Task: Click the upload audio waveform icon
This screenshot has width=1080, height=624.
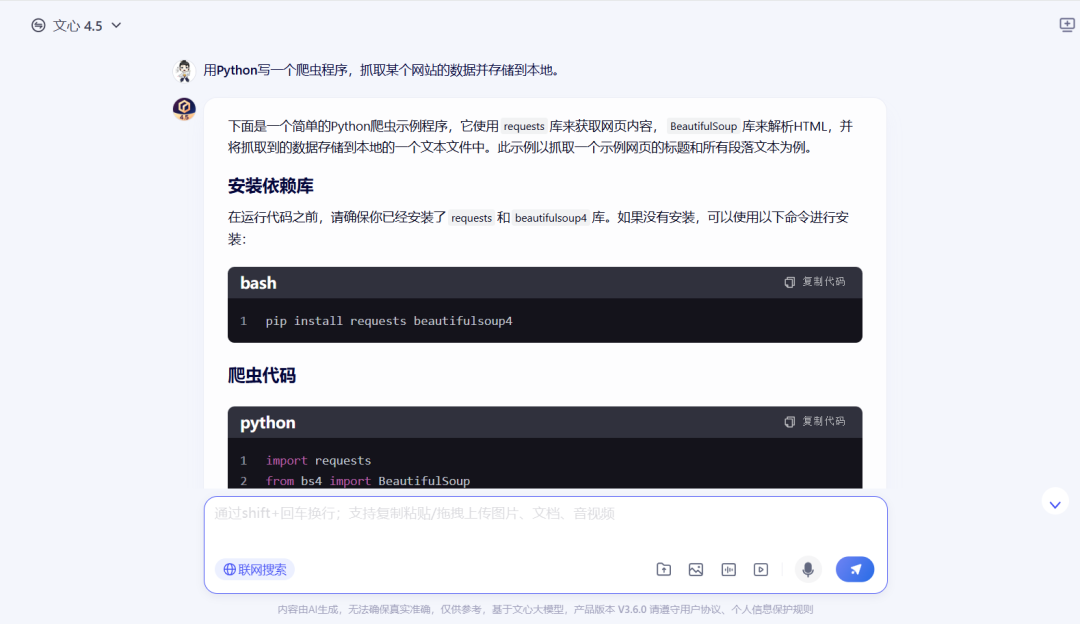Action: [728, 570]
